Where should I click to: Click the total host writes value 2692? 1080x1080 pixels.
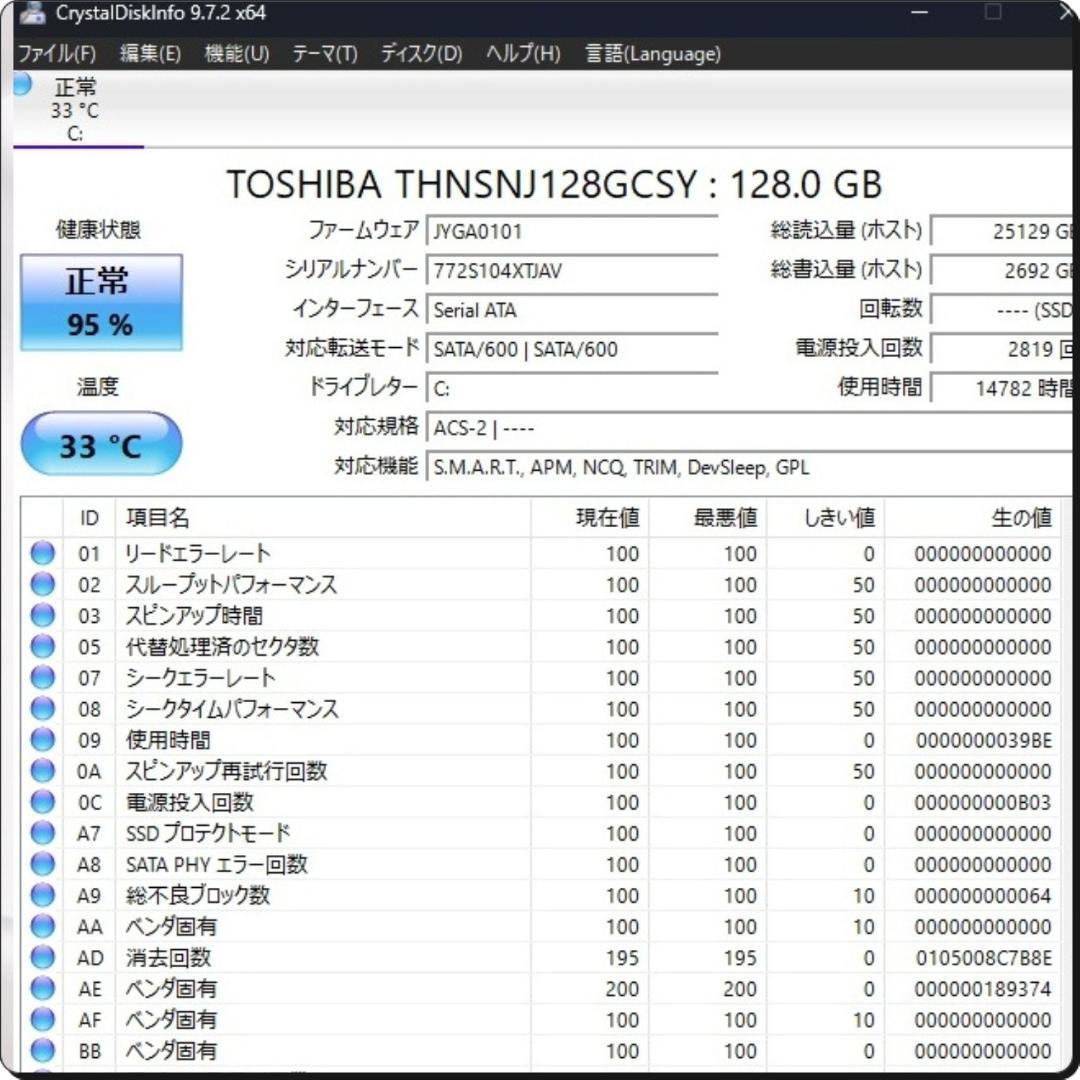click(1002, 270)
